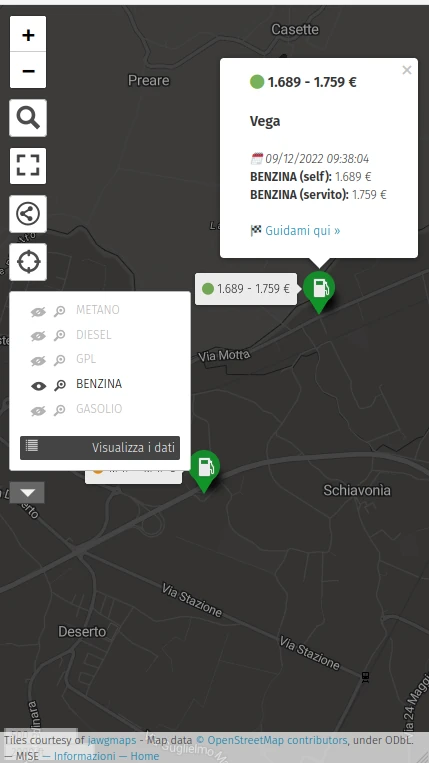Open the Home footer link
This screenshot has width=429, height=763.
(144, 756)
